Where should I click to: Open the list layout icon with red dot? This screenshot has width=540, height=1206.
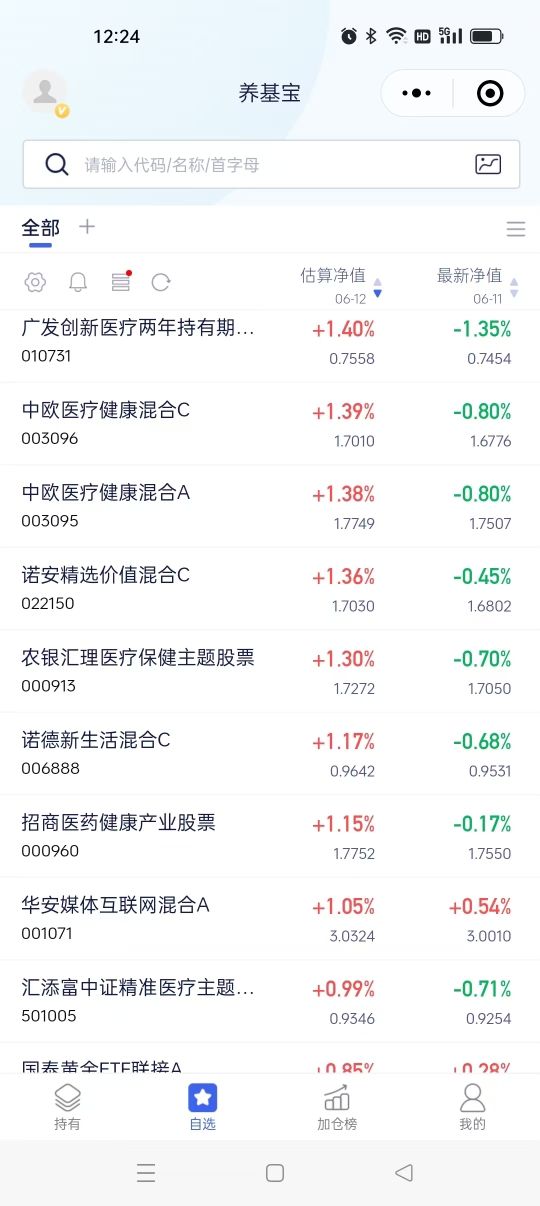[x=121, y=282]
